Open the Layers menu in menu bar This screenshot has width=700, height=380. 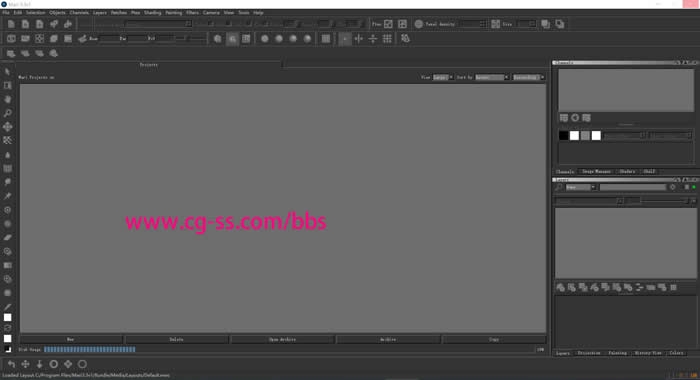pos(100,13)
